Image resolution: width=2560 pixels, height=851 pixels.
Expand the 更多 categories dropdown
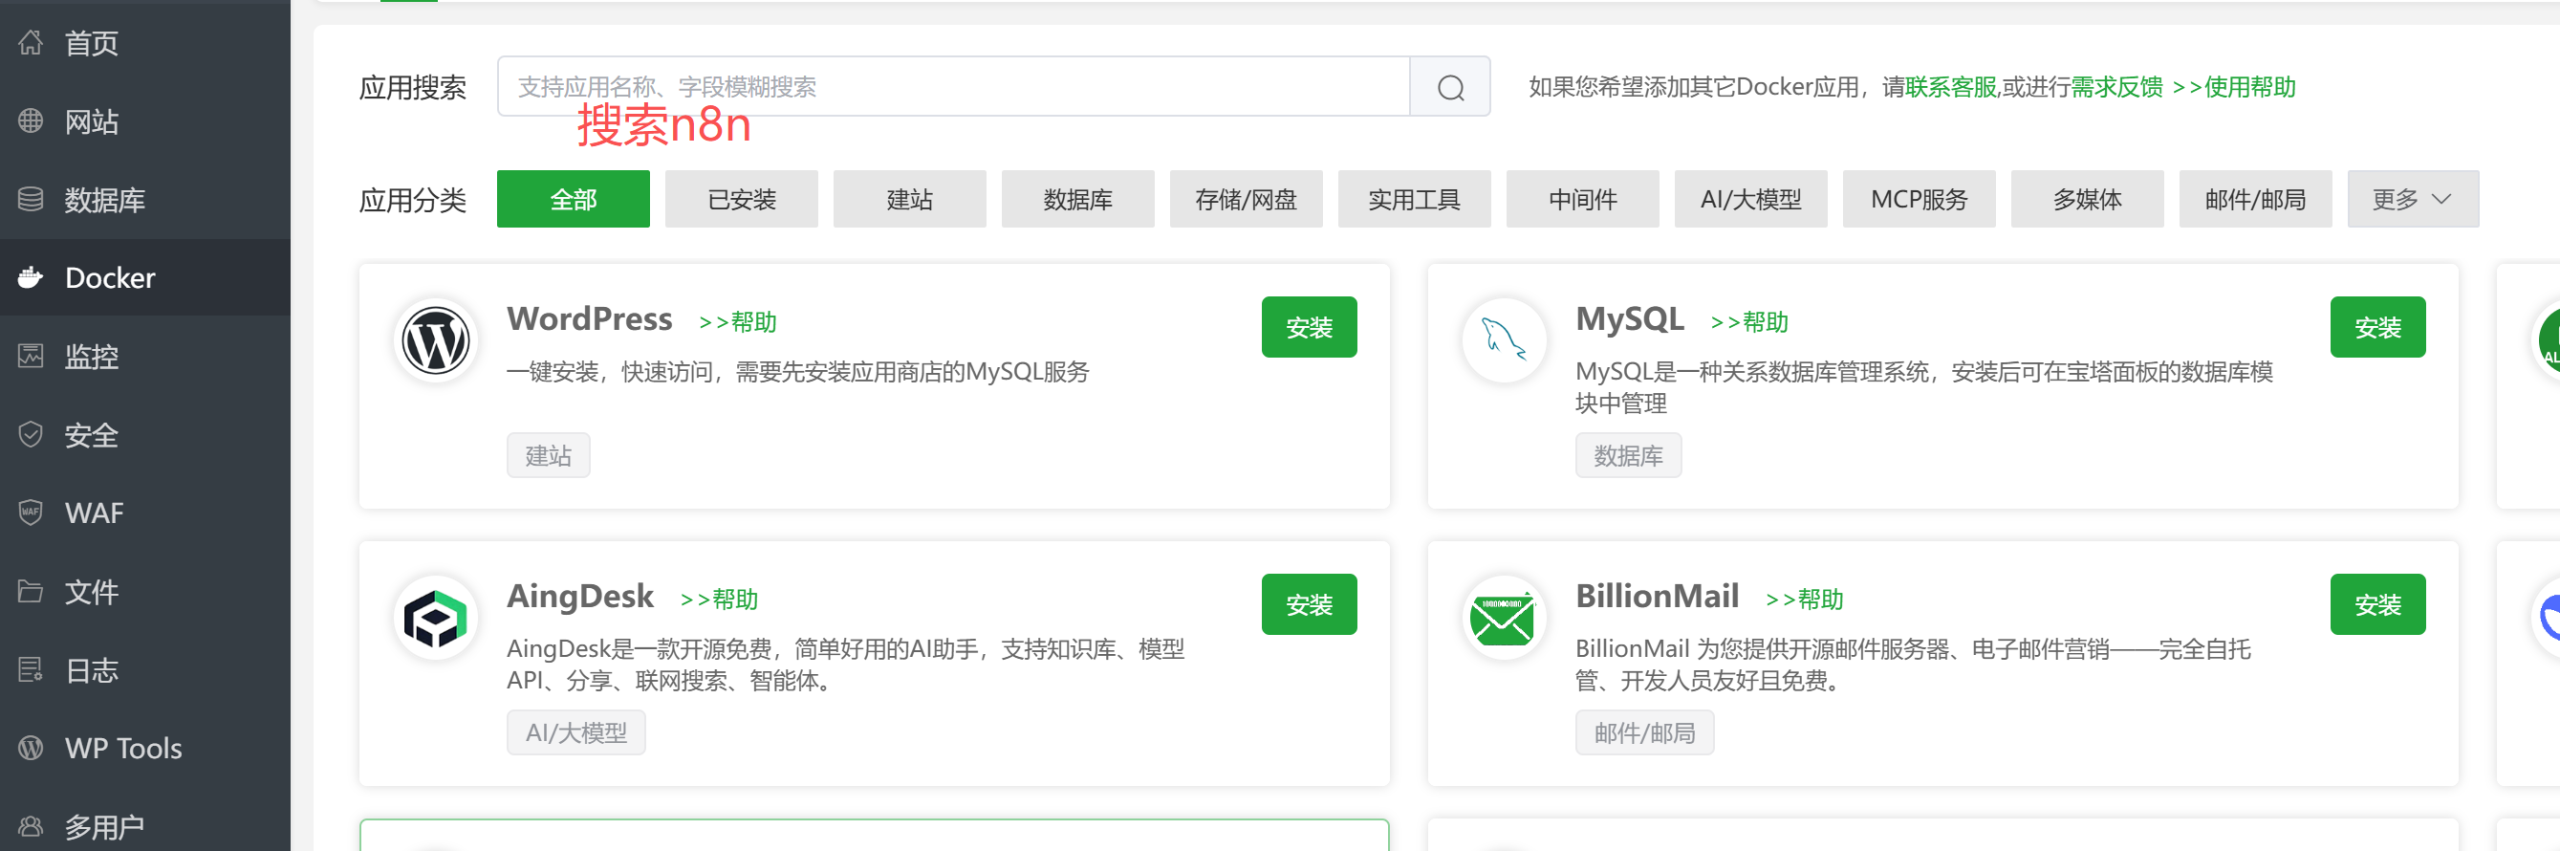click(2413, 199)
